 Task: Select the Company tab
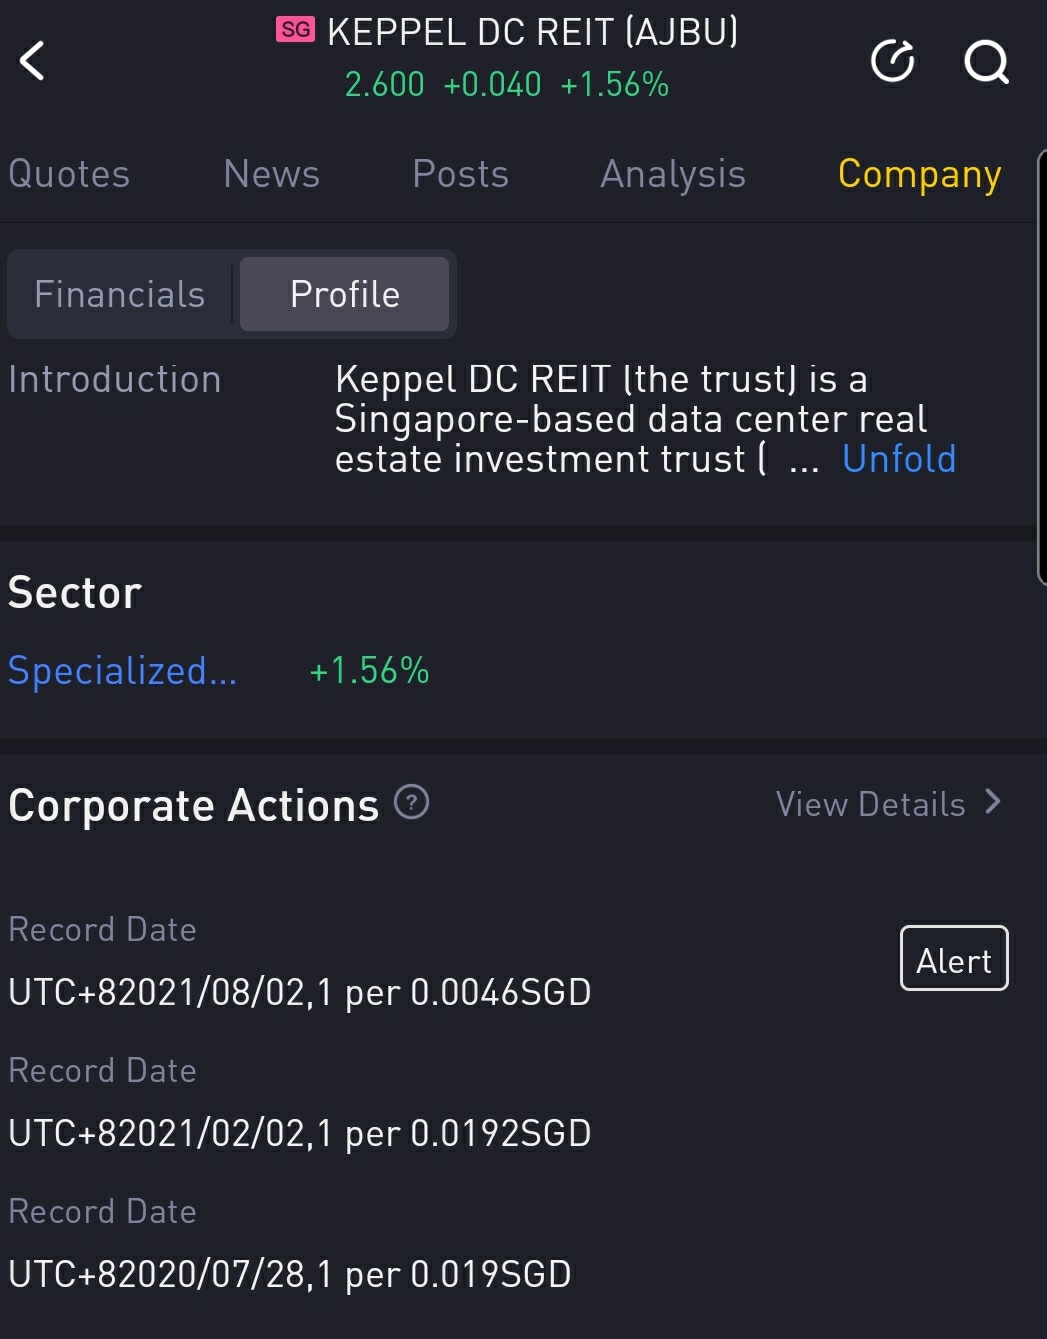pyautogui.click(x=919, y=174)
